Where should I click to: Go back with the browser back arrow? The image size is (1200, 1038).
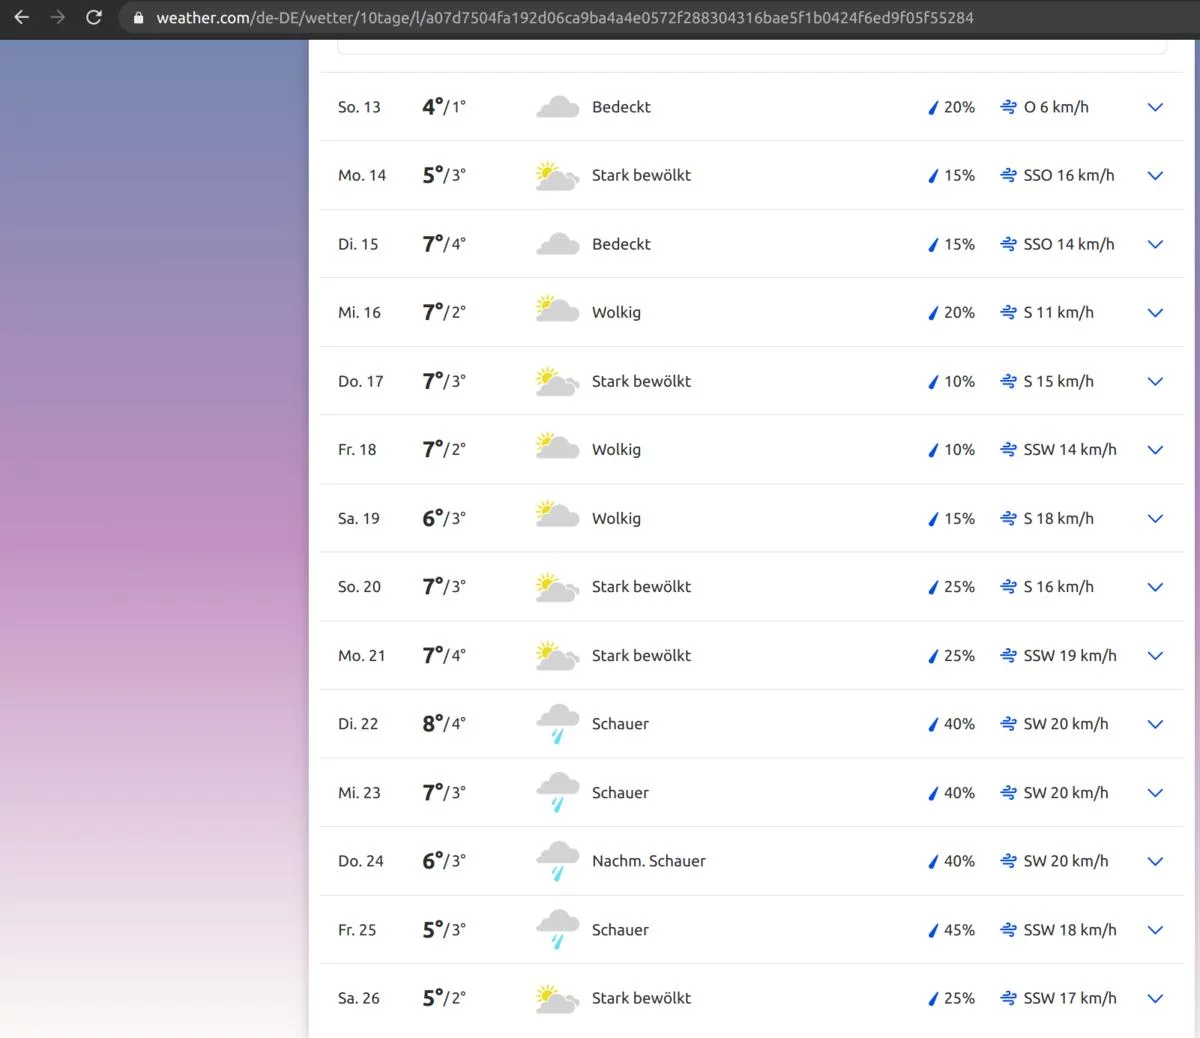tap(21, 17)
